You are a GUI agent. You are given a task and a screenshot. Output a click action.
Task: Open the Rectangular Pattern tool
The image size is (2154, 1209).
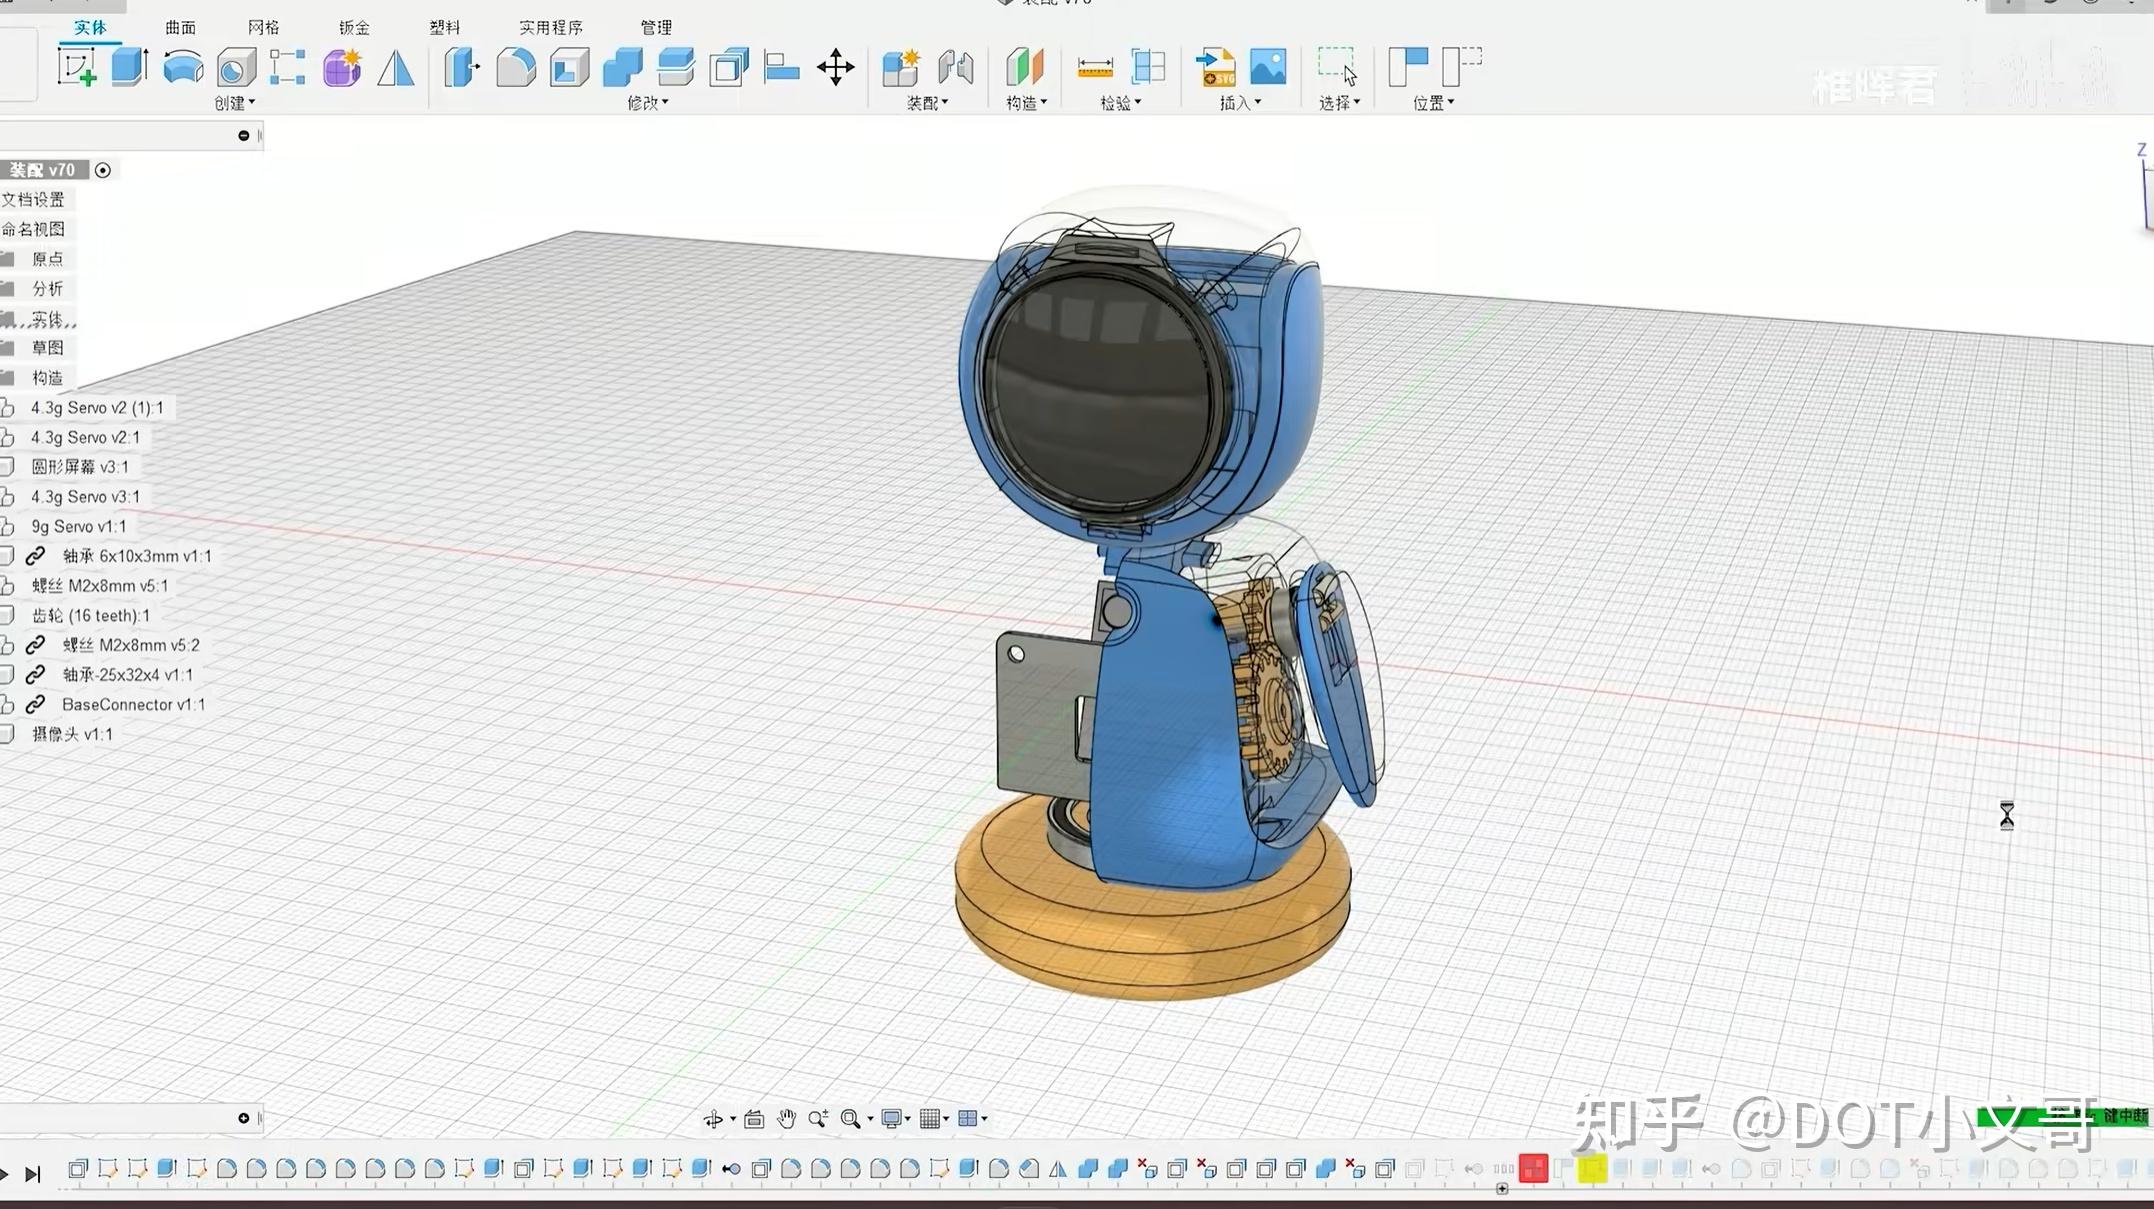pos(288,68)
